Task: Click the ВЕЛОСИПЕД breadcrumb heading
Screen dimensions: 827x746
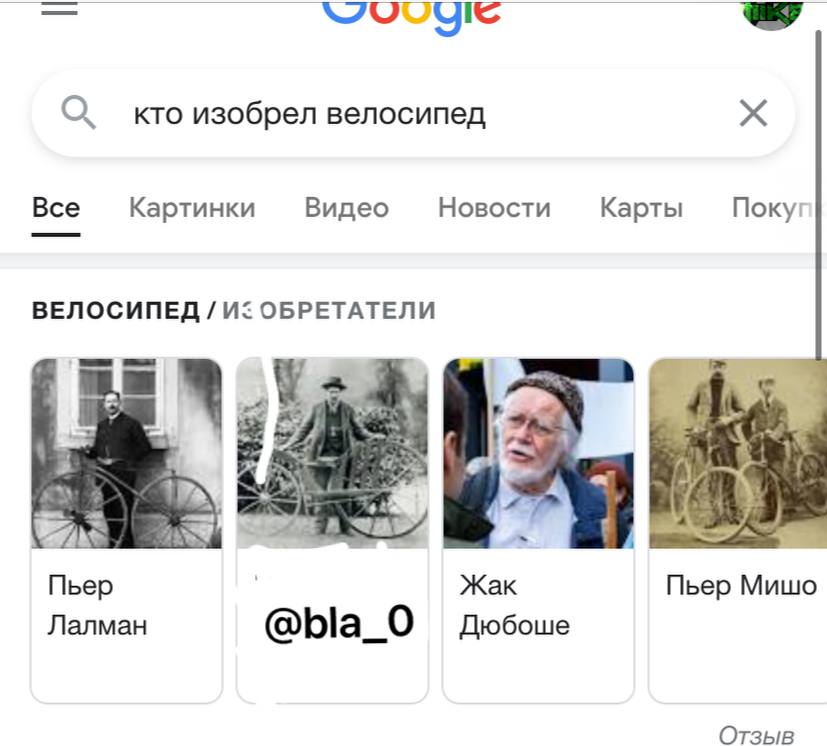Action: [x=116, y=310]
